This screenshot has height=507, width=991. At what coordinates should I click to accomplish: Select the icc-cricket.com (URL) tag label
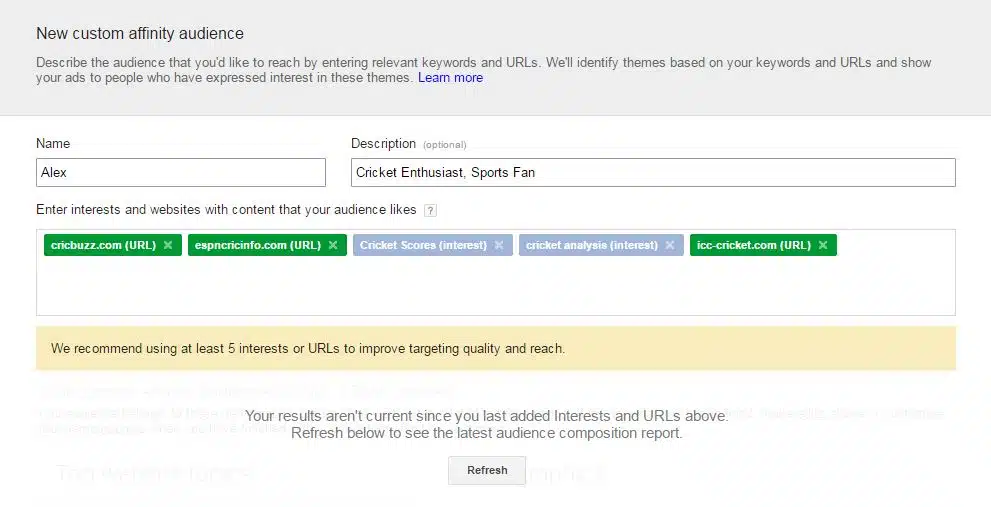pyautogui.click(x=754, y=245)
